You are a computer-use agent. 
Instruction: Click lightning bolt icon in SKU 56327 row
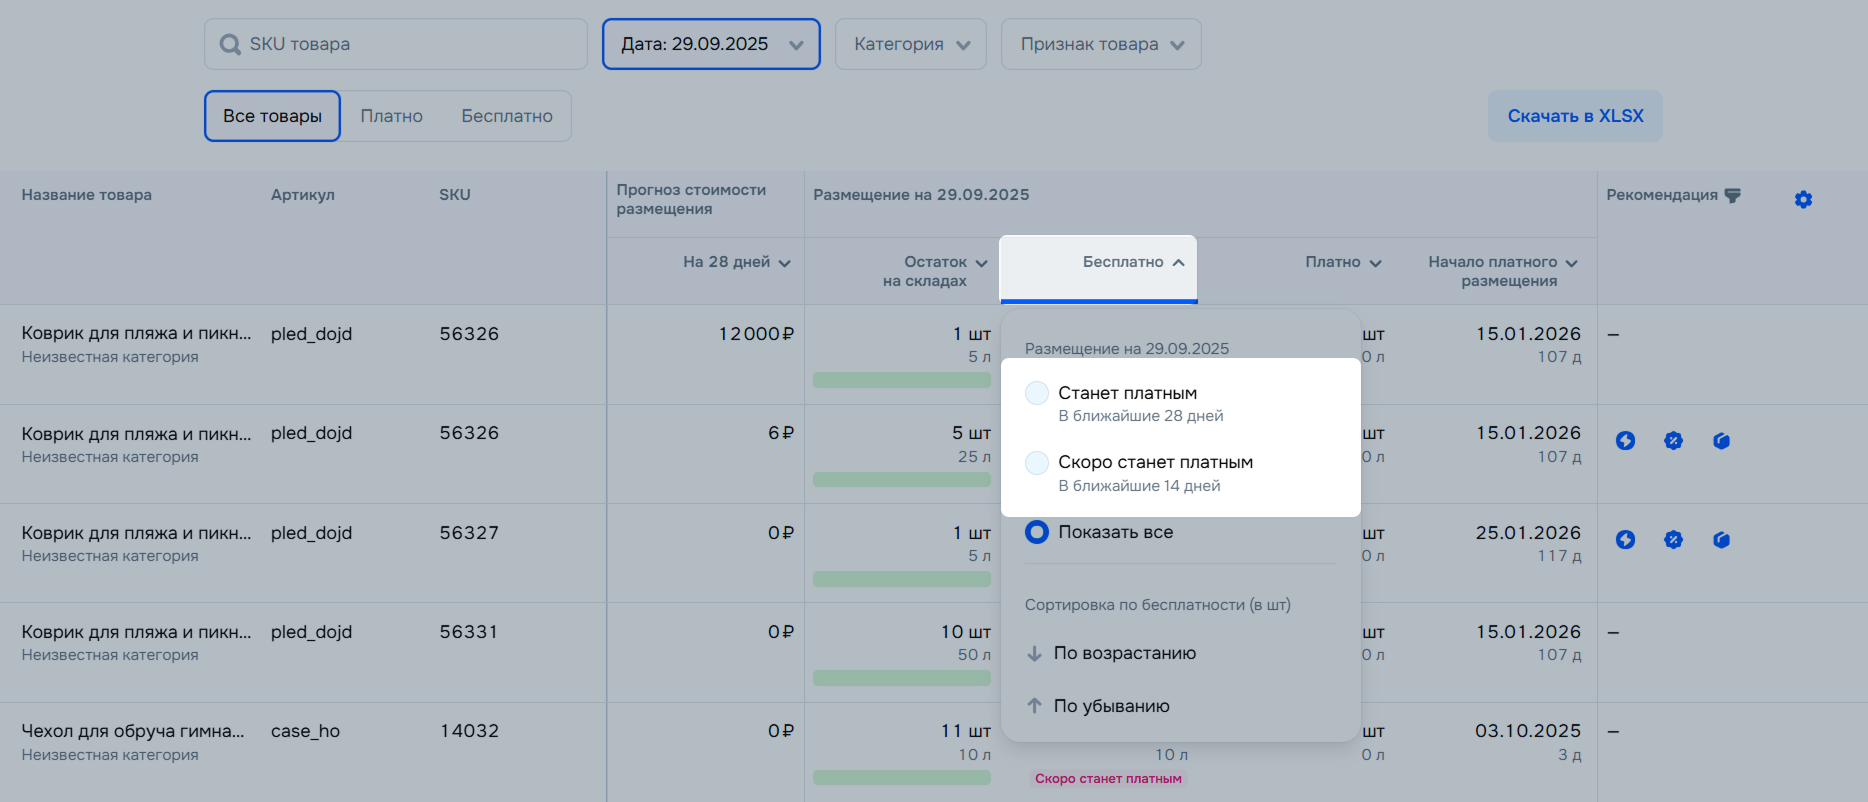pyautogui.click(x=1625, y=540)
